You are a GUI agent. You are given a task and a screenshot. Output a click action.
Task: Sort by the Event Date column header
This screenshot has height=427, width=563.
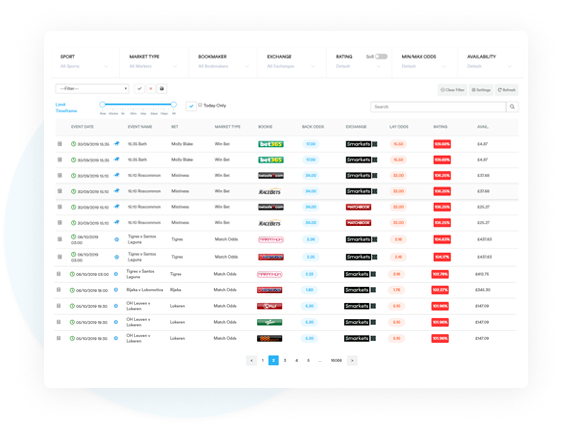pos(82,127)
